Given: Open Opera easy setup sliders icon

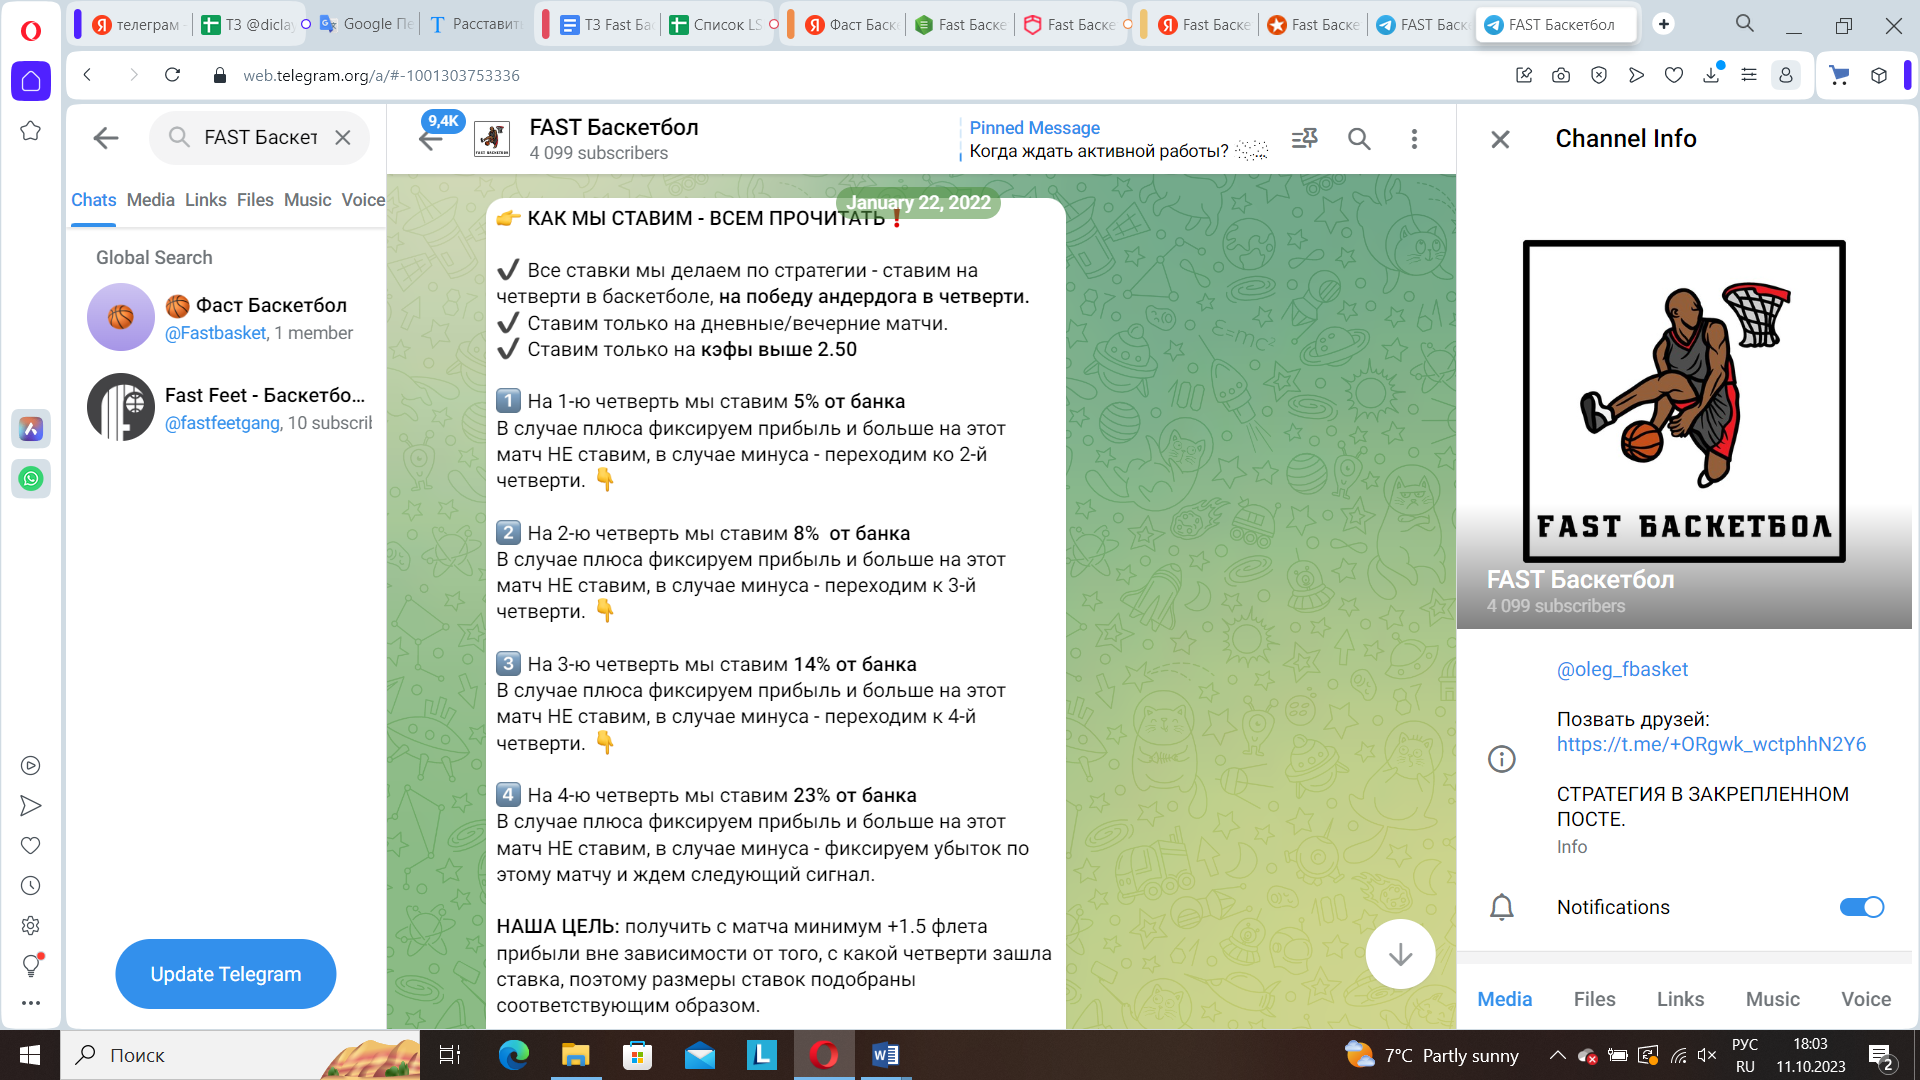Looking at the screenshot, I should [1748, 75].
